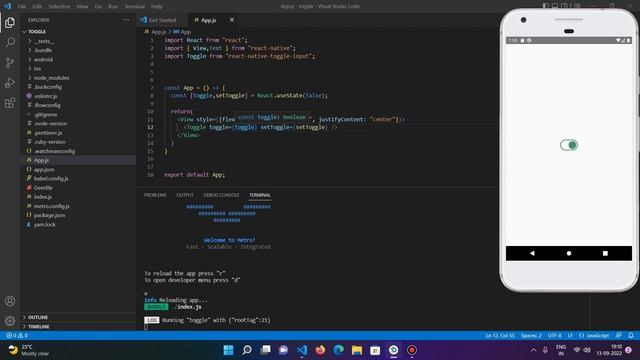
Task: Launch Microsoft Edge from taskbar
Action: pyautogui.click(x=339, y=350)
